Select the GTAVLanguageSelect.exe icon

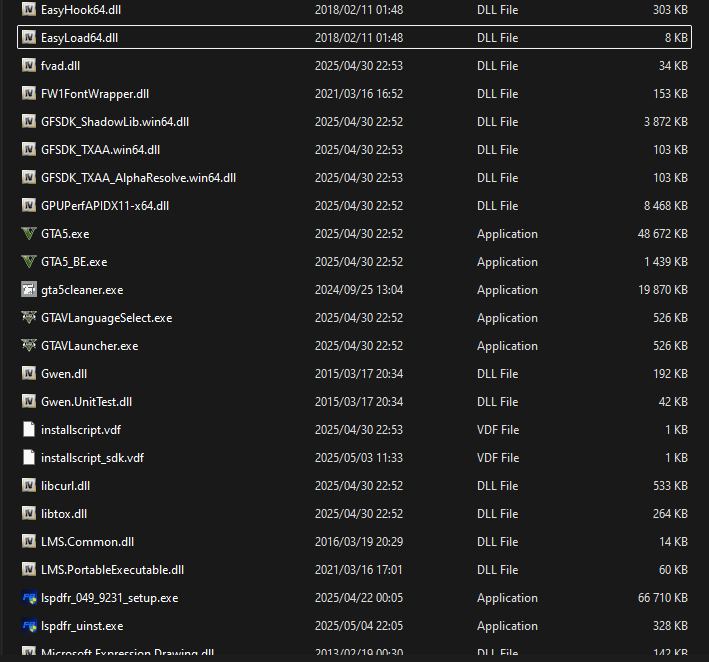[x=28, y=318]
